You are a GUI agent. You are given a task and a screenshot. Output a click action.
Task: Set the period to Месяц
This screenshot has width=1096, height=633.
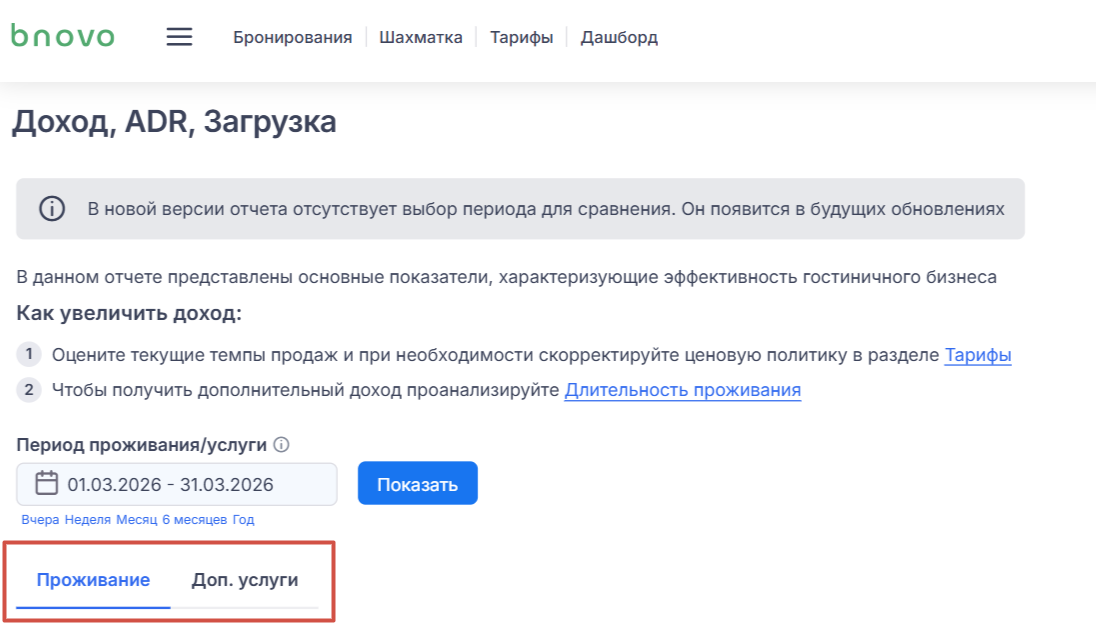(136, 520)
